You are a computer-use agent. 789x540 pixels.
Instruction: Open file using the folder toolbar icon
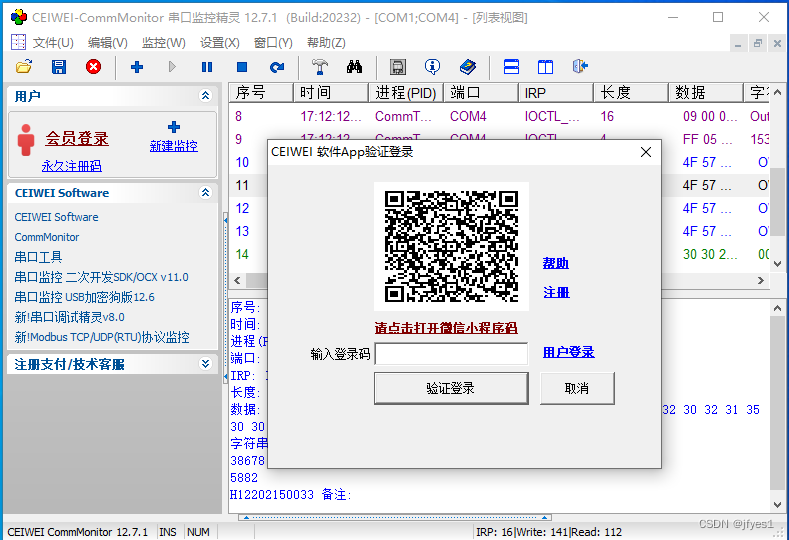pyautogui.click(x=24, y=66)
